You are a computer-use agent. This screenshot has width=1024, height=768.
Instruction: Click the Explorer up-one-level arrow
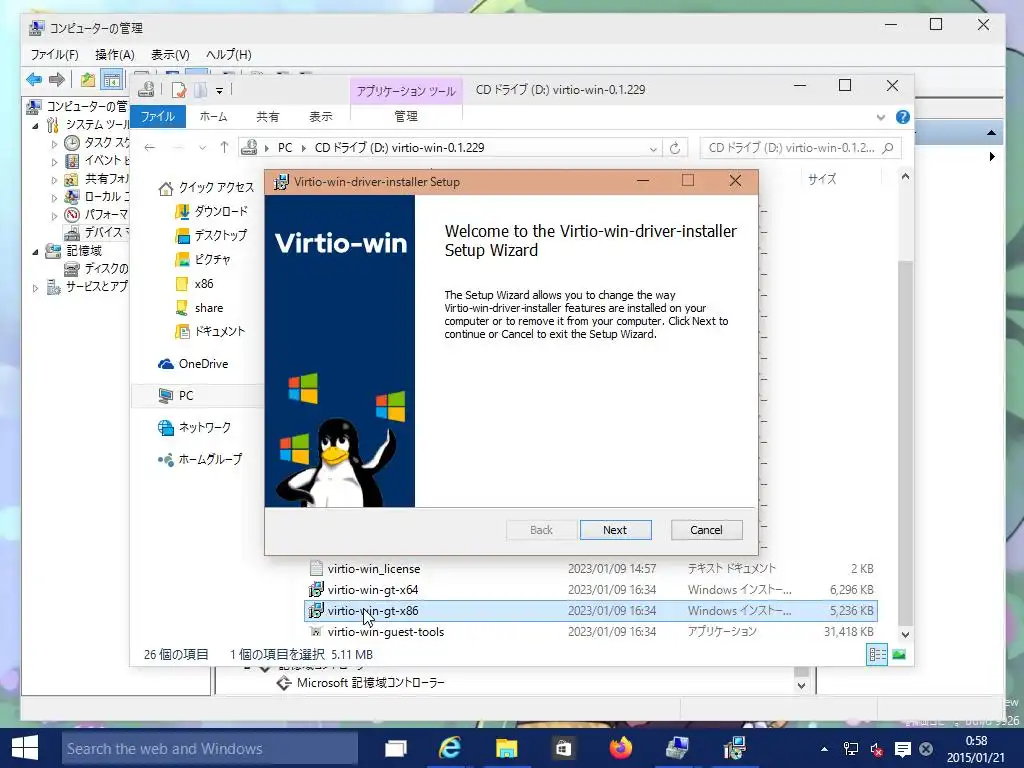point(224,148)
